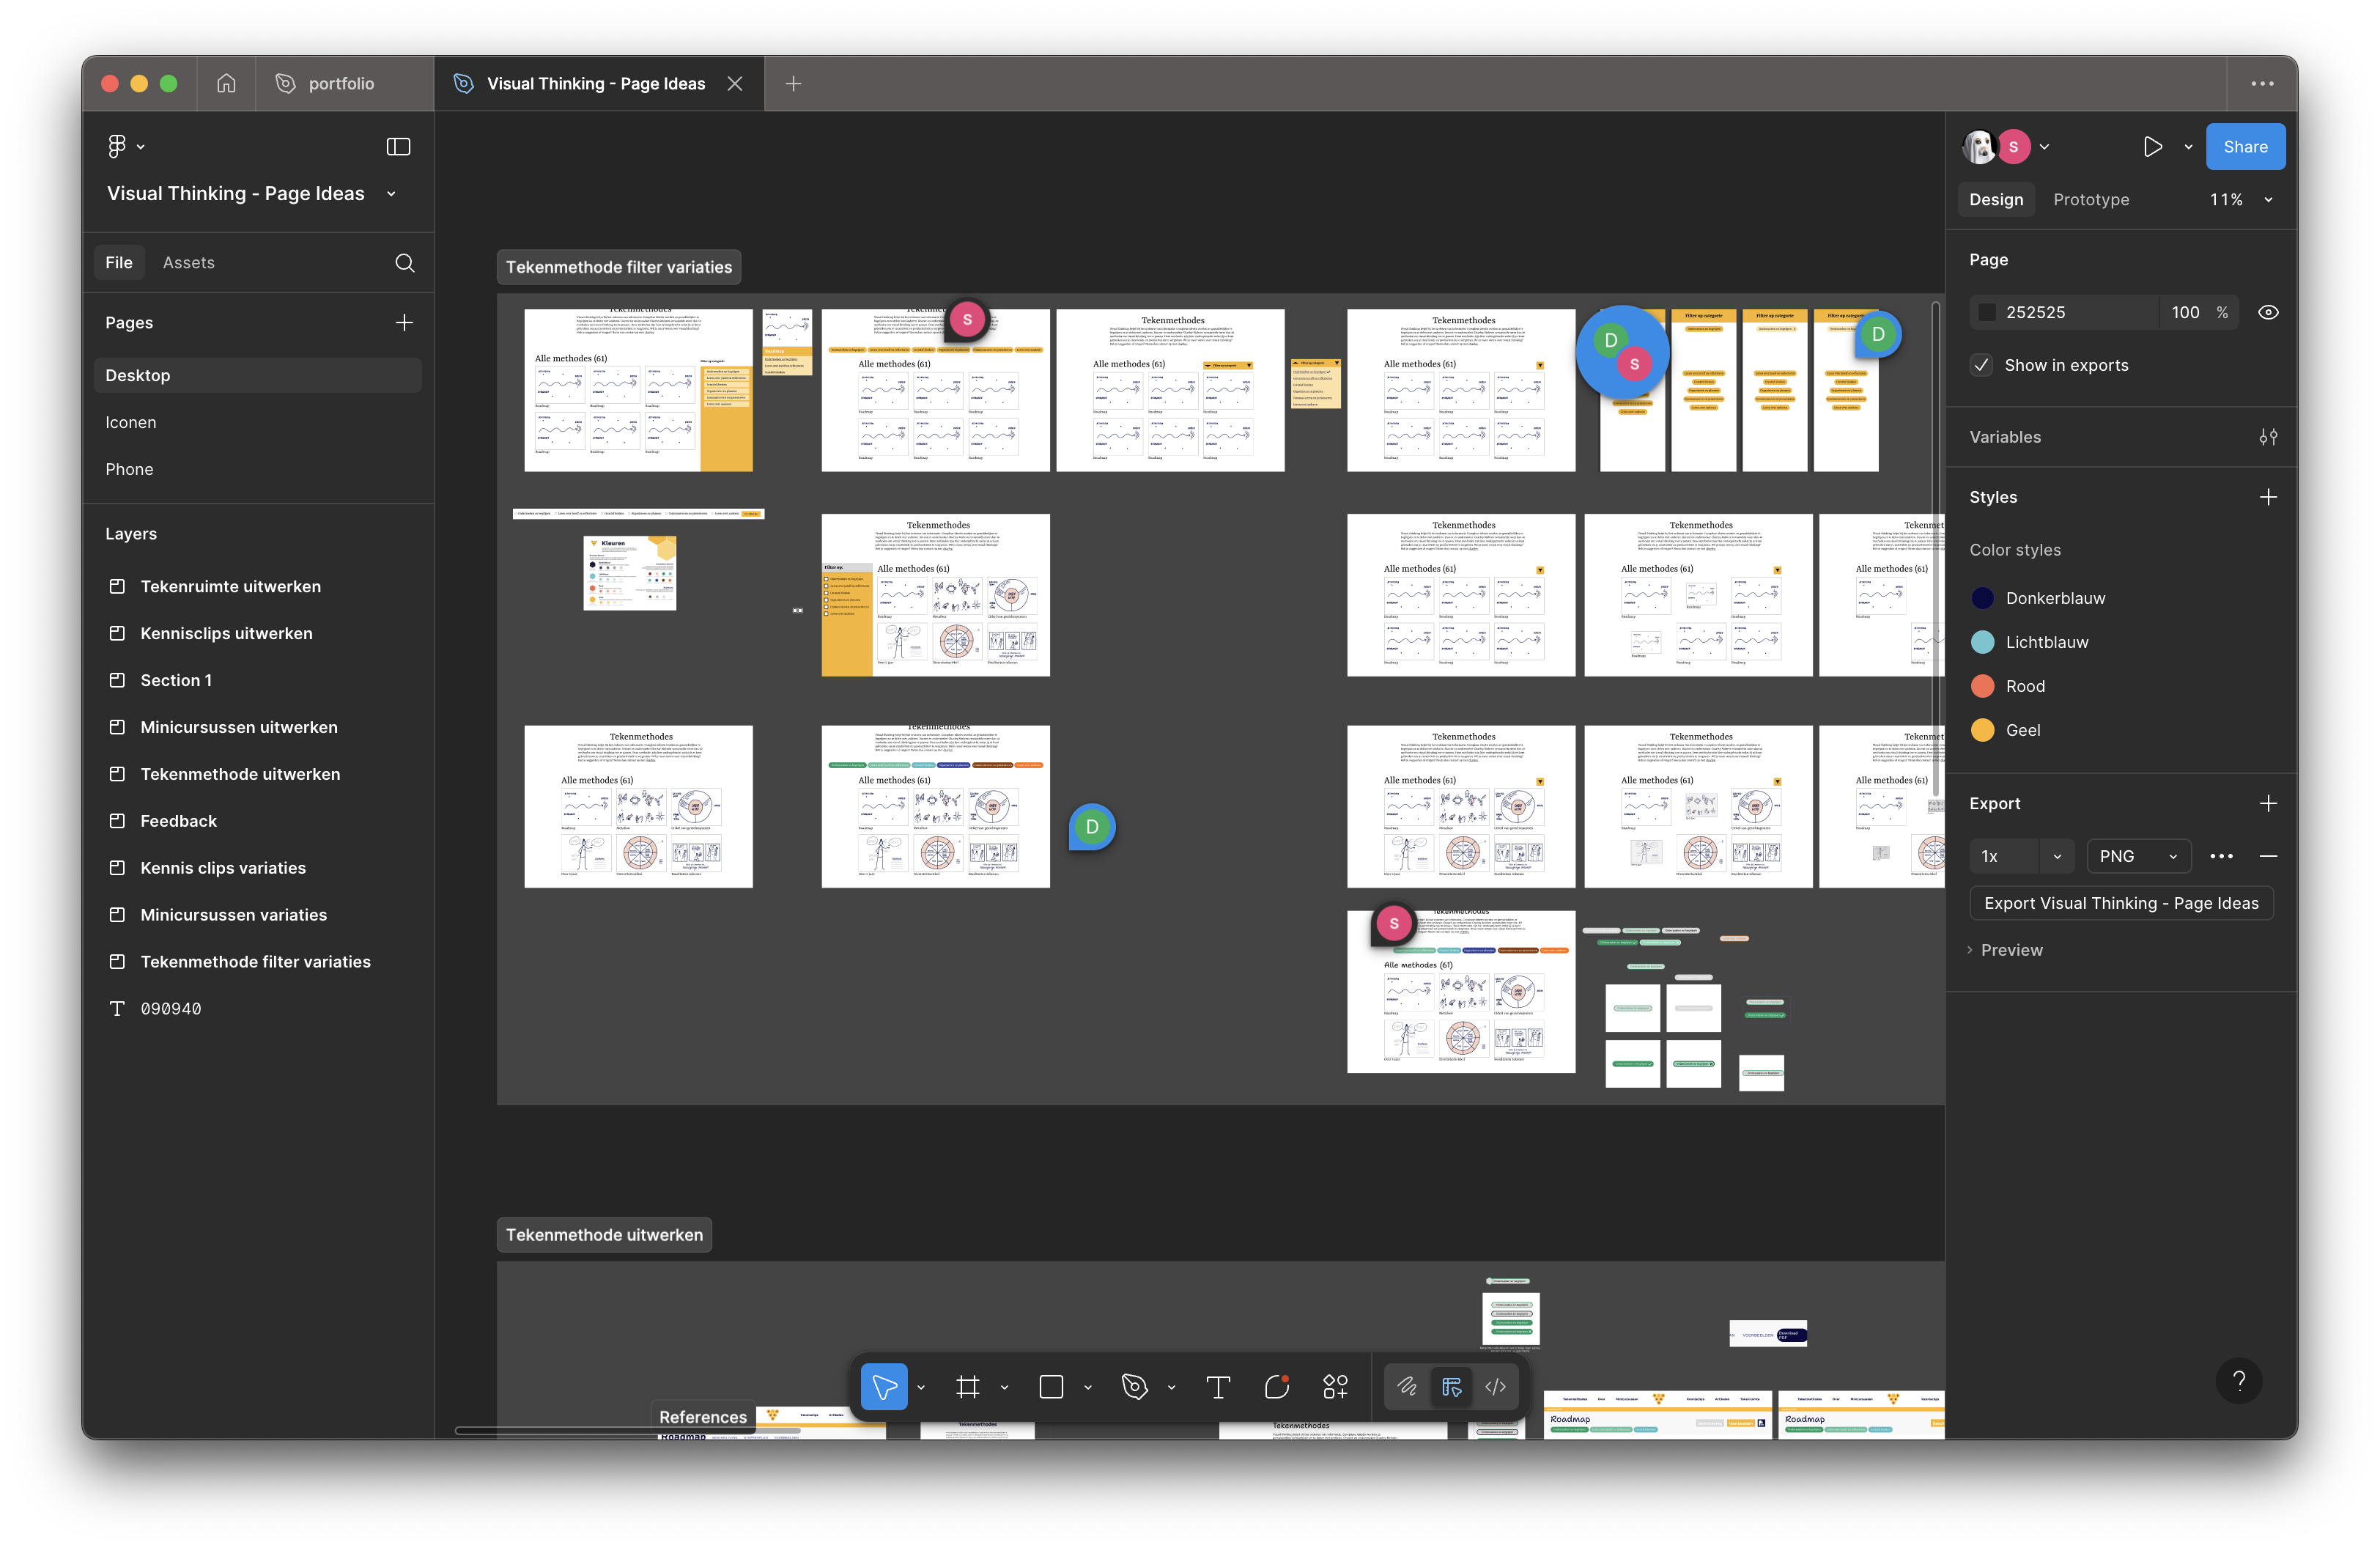Select the Frame tool
Viewport: 2380px width, 1548px height.
[x=967, y=1386]
